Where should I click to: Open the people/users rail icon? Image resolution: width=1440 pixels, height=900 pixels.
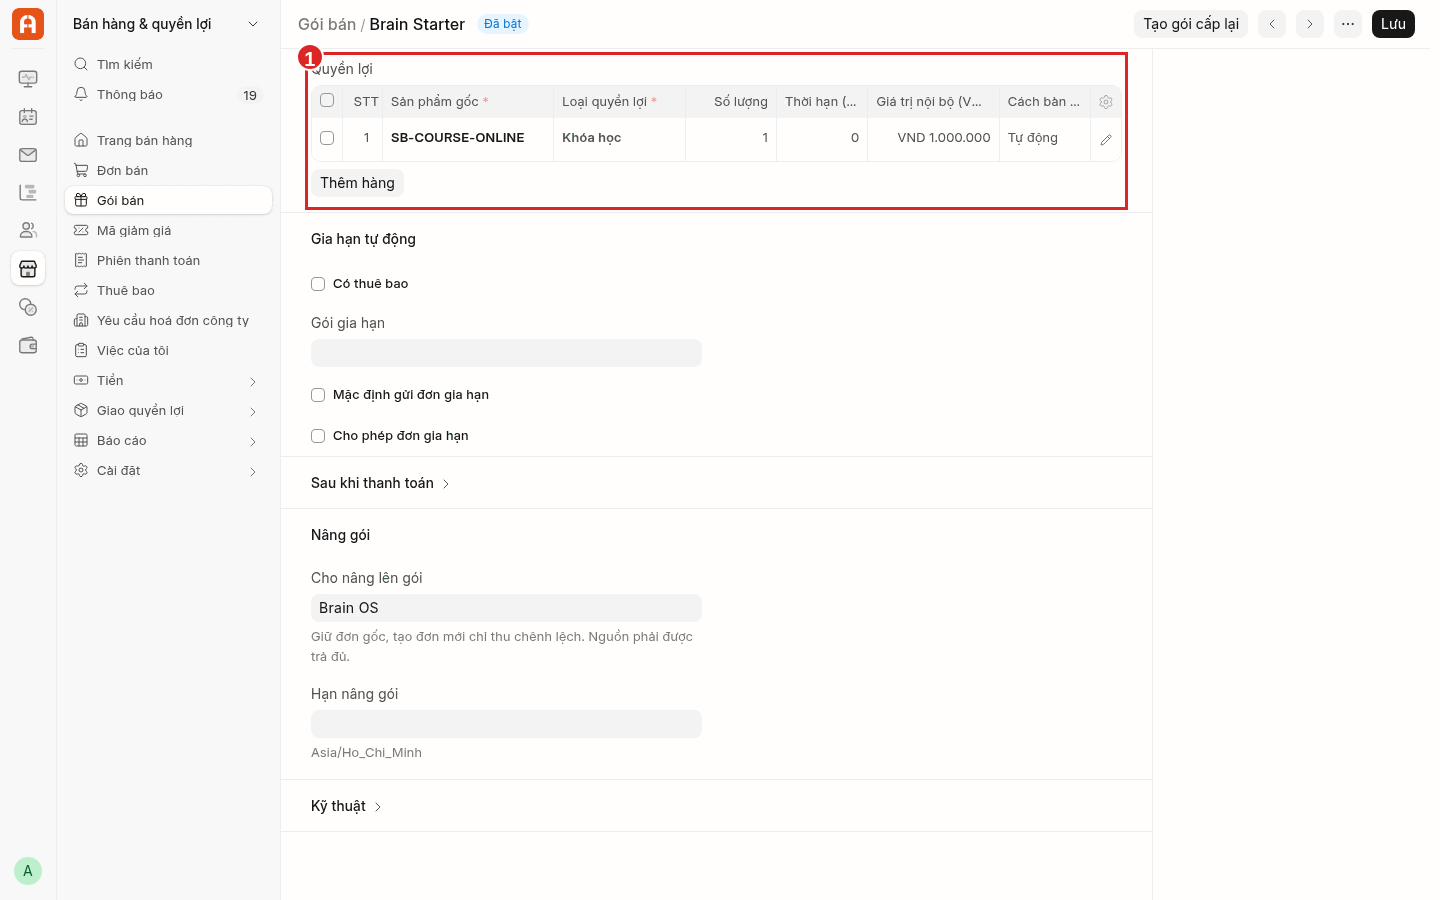28,231
